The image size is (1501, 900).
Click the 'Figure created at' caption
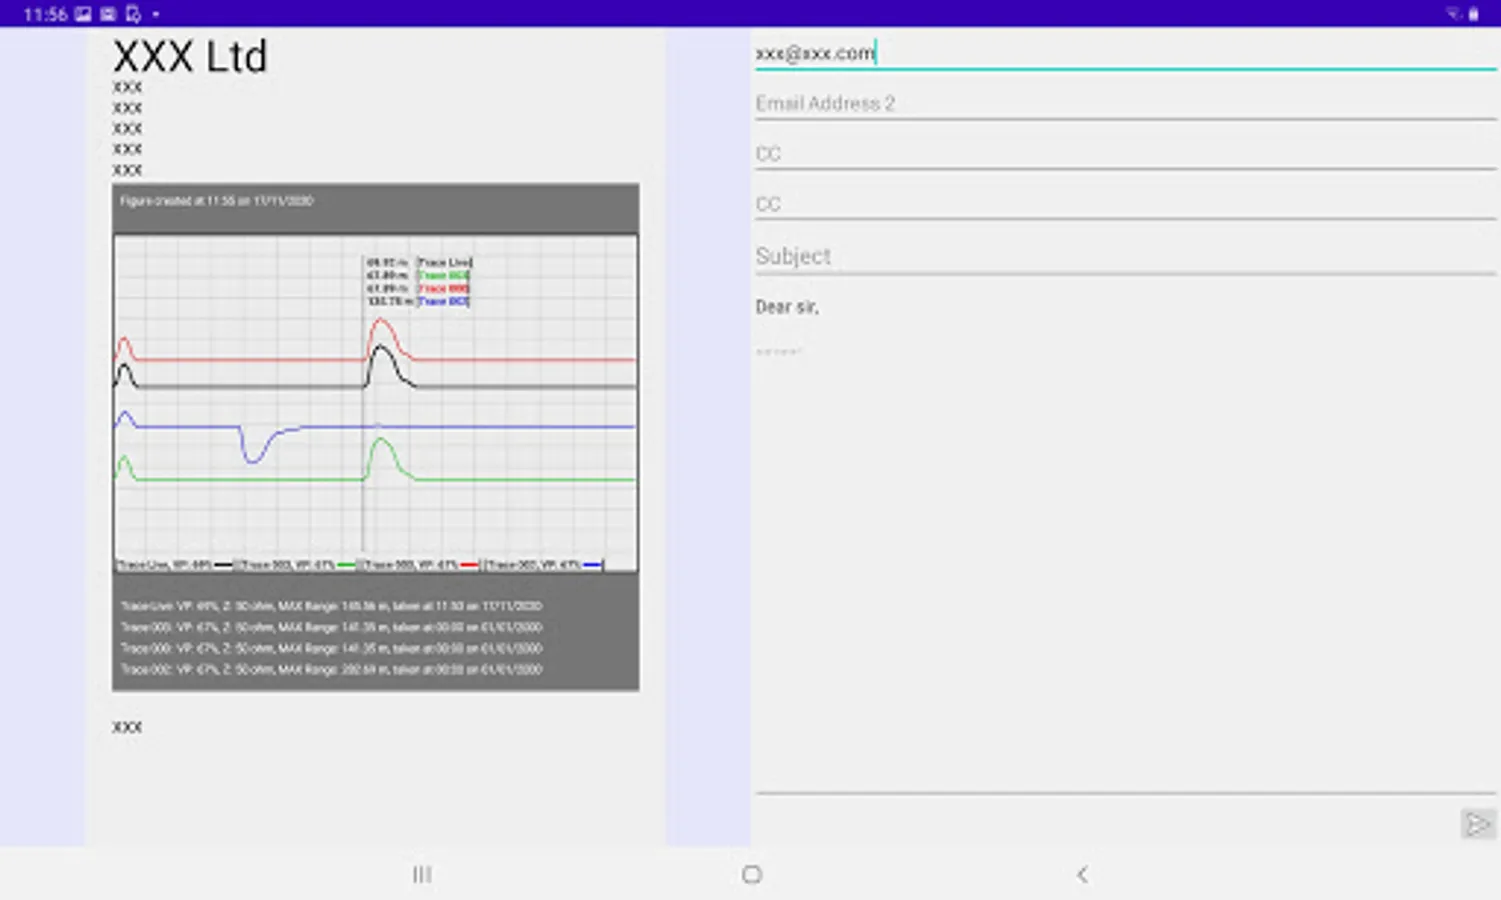217,201
